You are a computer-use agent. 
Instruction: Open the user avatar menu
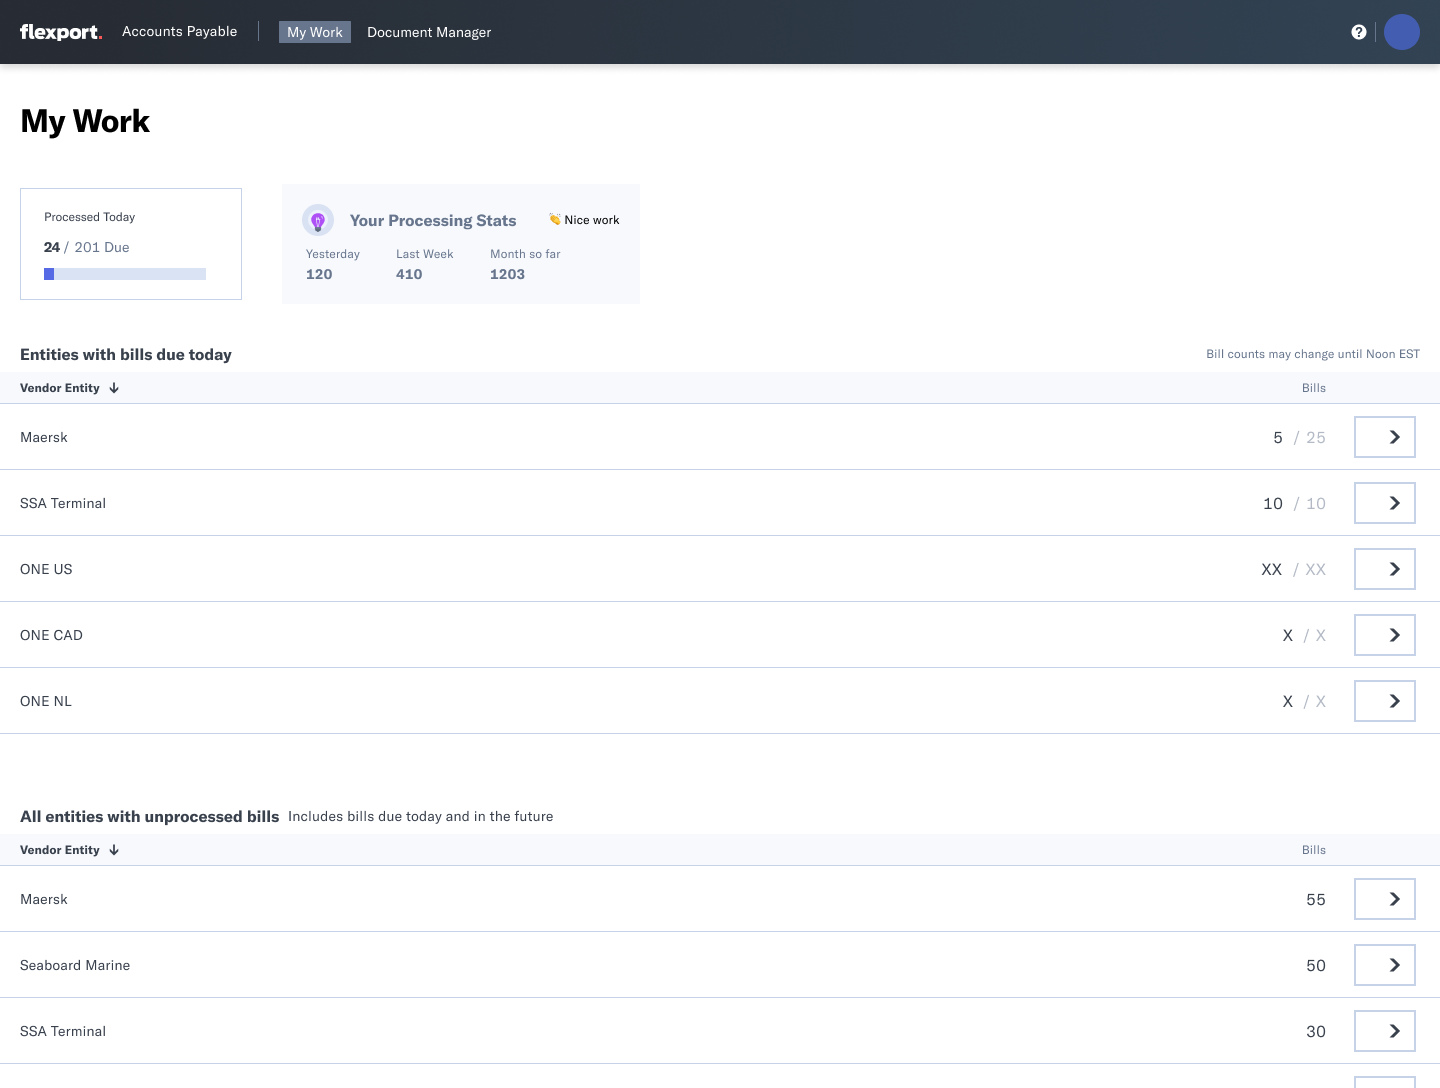pyautogui.click(x=1402, y=32)
